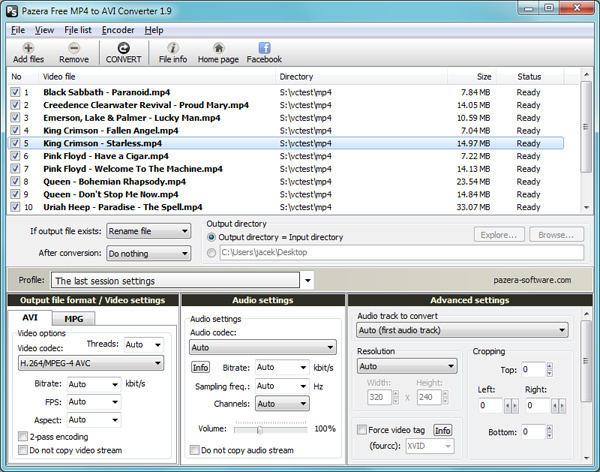
Task: Open the pazera-software.com link
Action: [531, 281]
